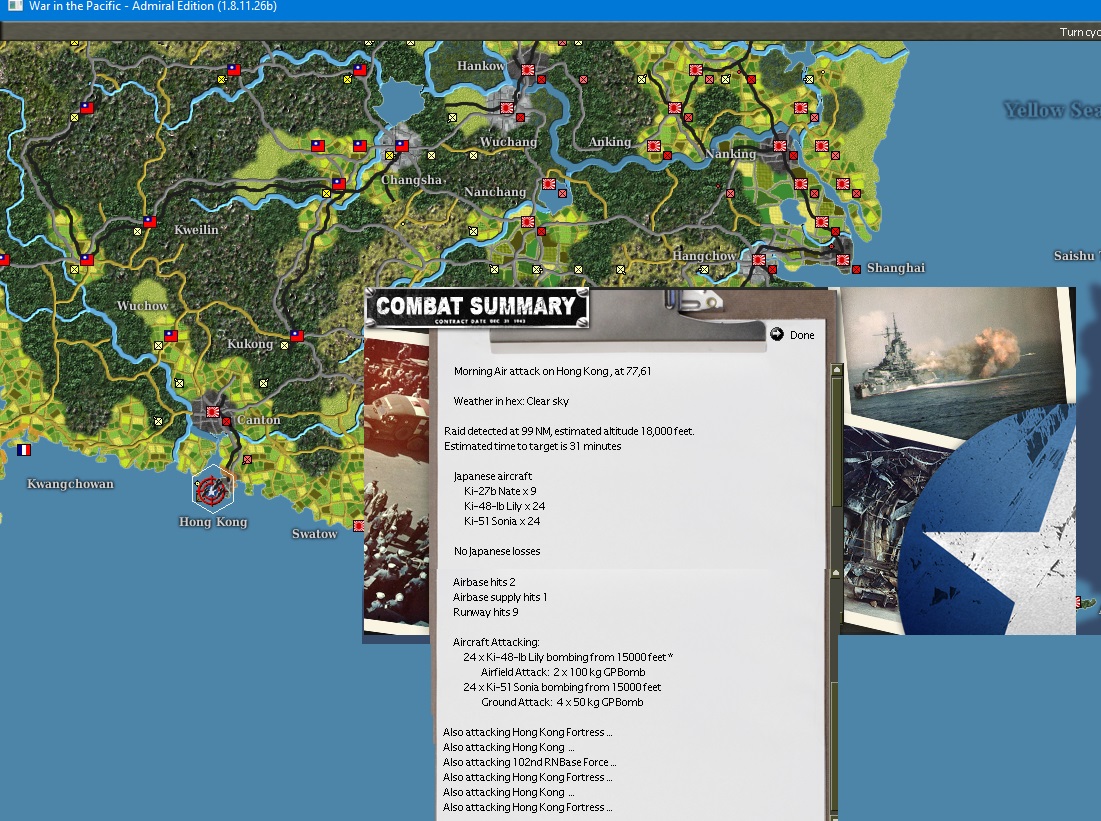Select the Japanese flag unit at Shanghai

click(843, 260)
